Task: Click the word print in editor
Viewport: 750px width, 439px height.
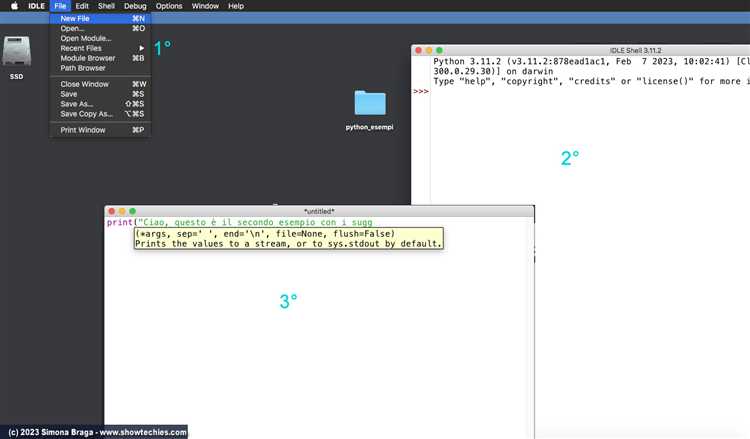Action: pyautogui.click(x=120, y=222)
